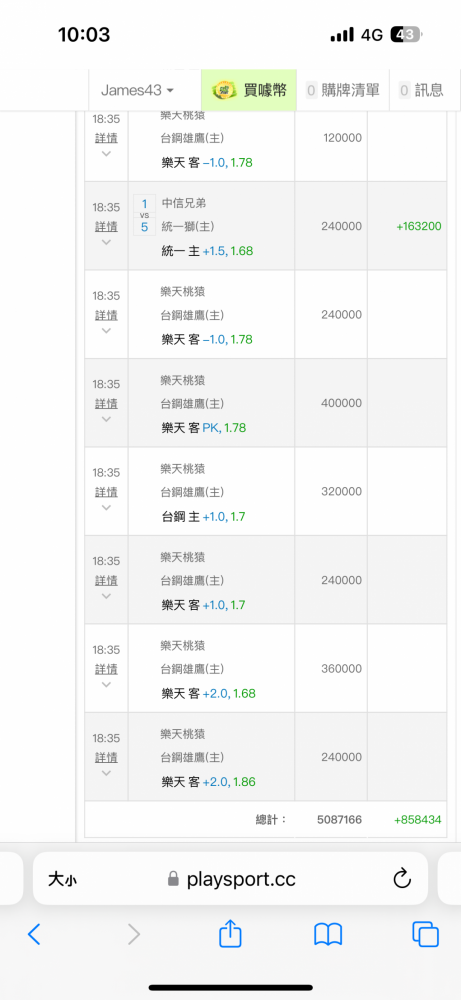The image size is (461, 1000).
Task: Tap Safari back arrow icon
Action: pyautogui.click(x=34, y=934)
